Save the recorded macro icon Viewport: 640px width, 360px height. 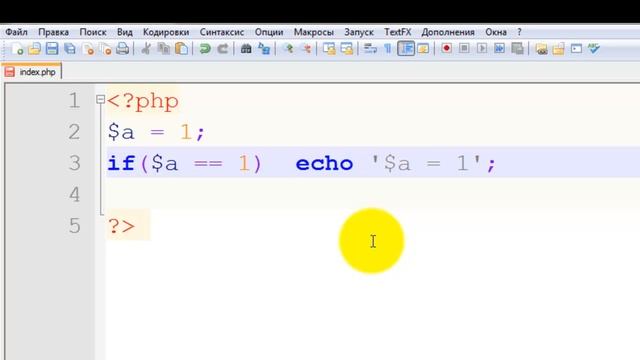pyautogui.click(x=517, y=49)
